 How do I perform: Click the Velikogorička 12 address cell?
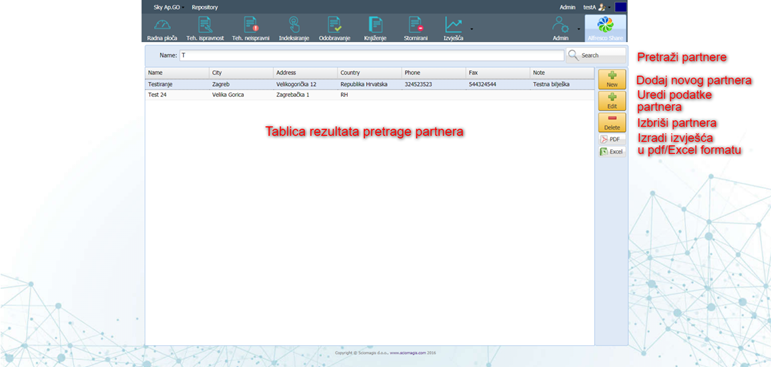pyautogui.click(x=297, y=85)
